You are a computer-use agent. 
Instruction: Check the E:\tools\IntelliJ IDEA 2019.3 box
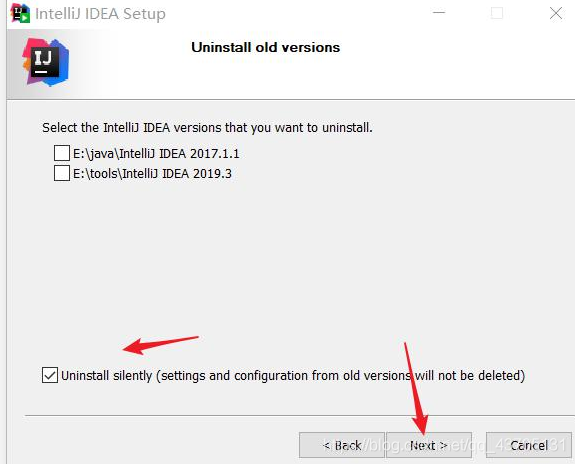[62, 173]
